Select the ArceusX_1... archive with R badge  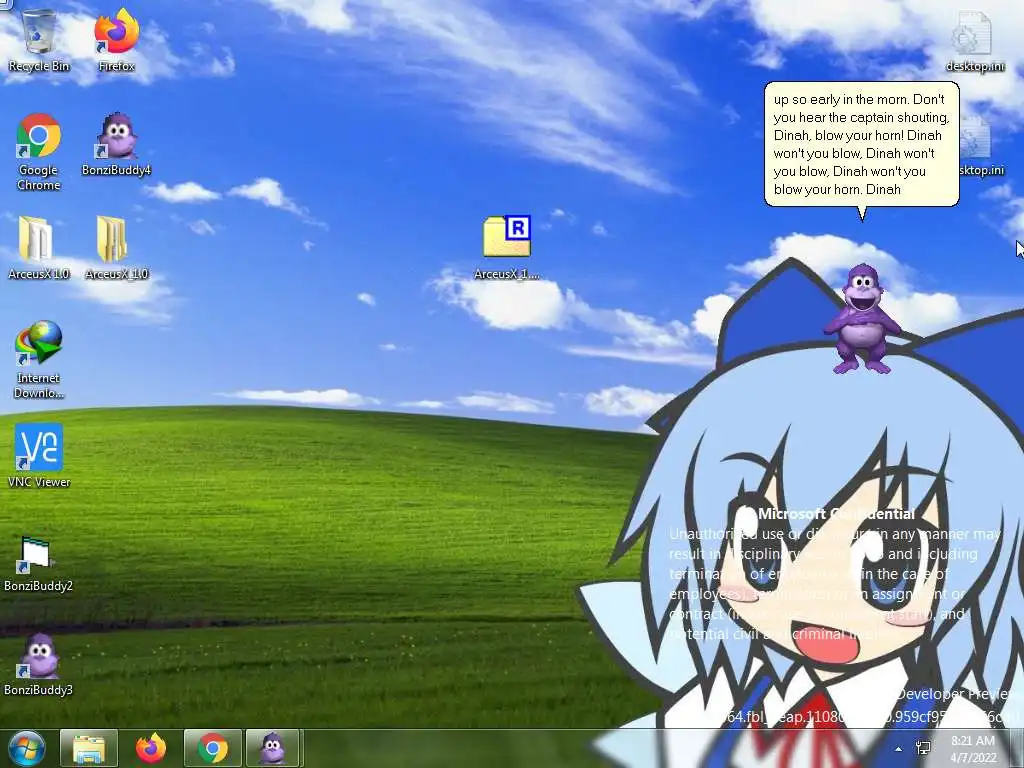pos(507,248)
